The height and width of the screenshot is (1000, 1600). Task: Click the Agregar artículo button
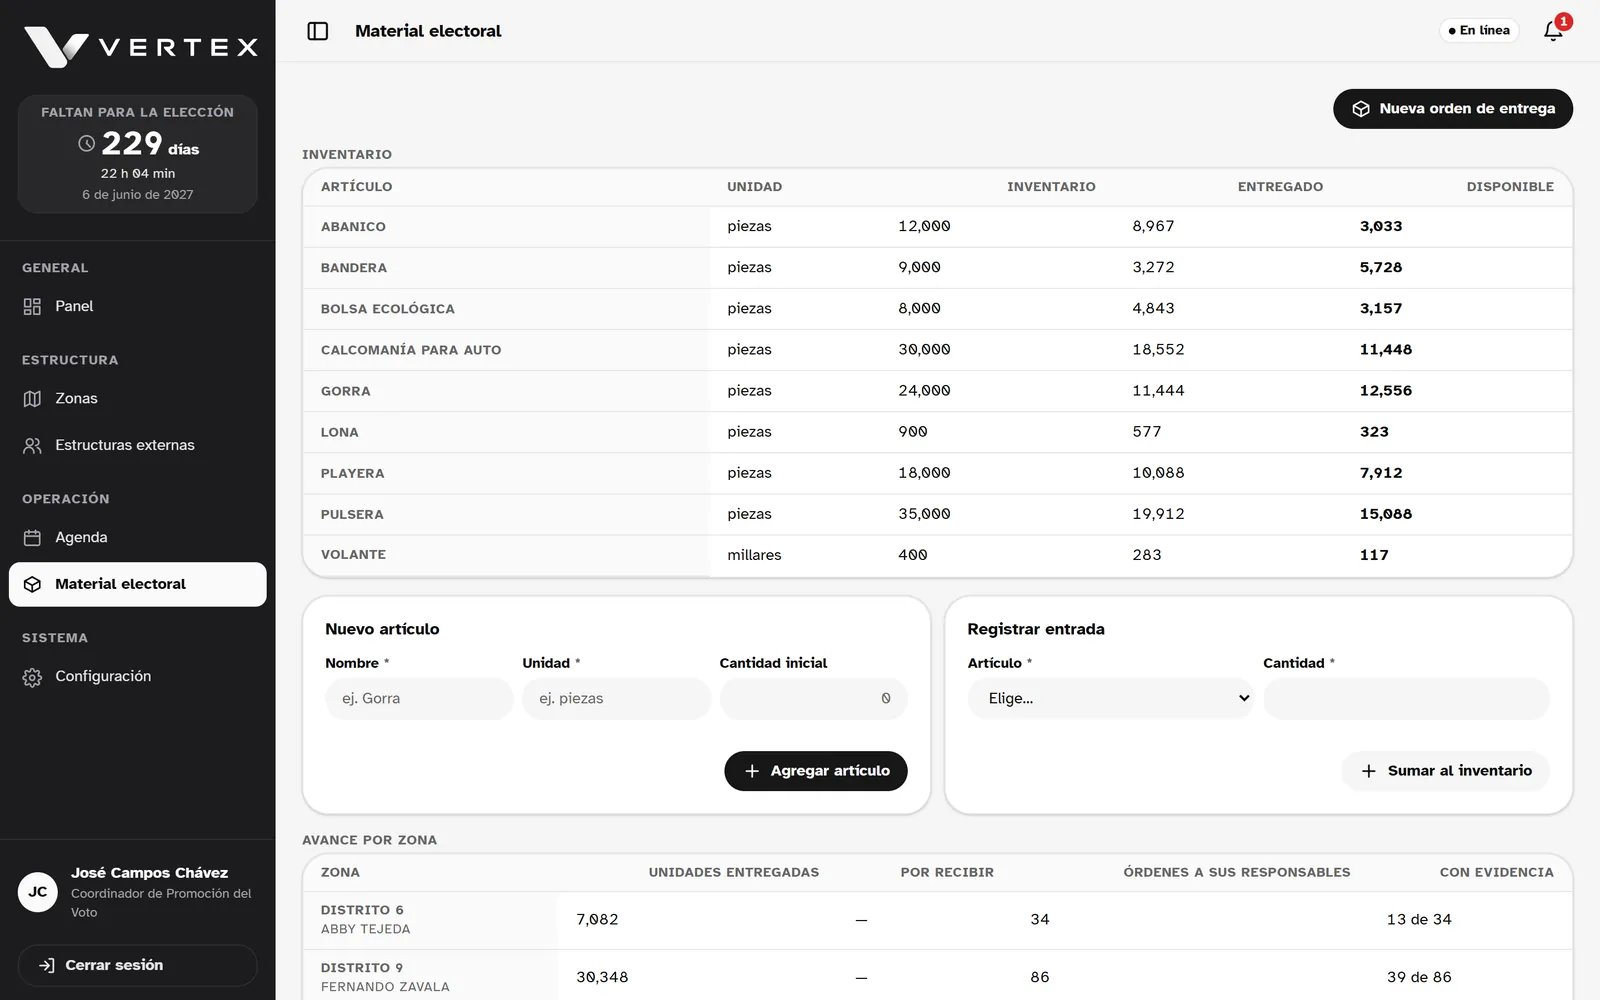tap(815, 771)
